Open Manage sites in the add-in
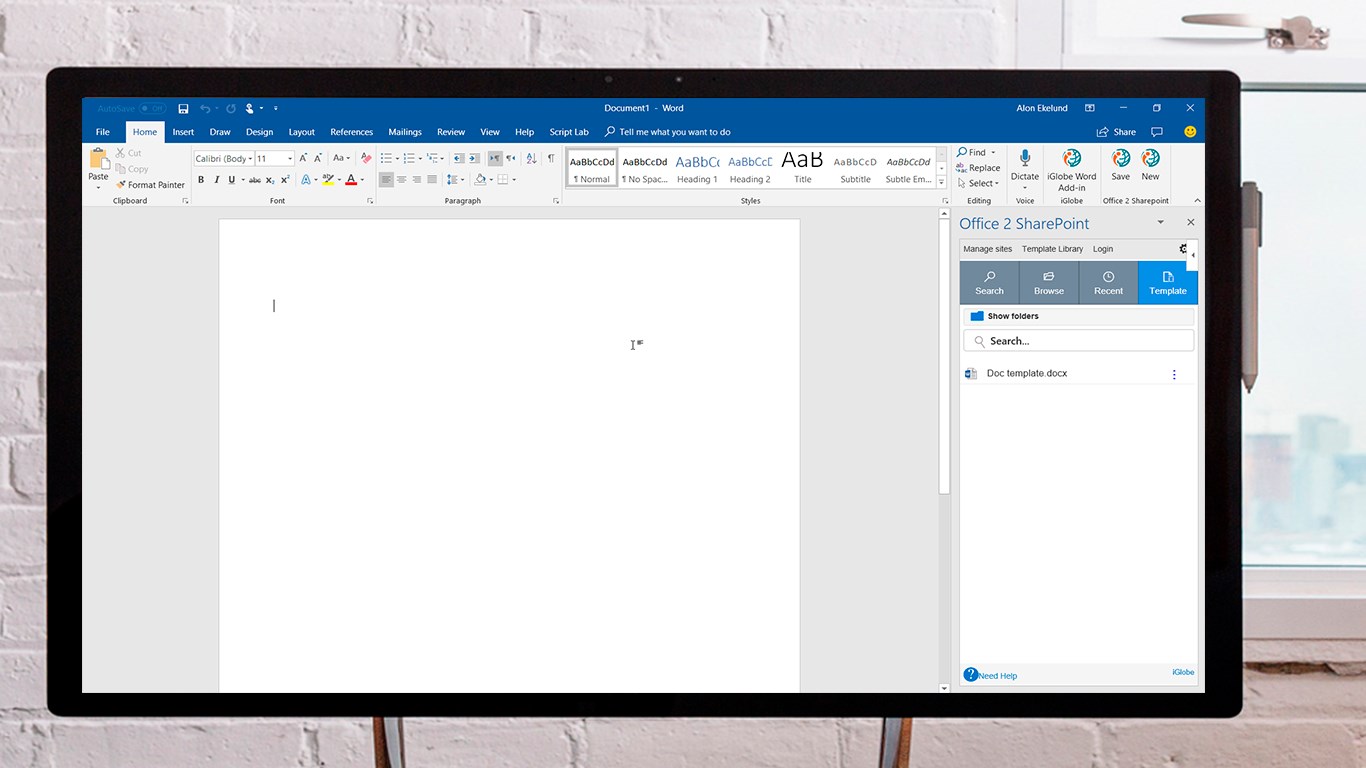The height and width of the screenshot is (768, 1366). point(988,249)
